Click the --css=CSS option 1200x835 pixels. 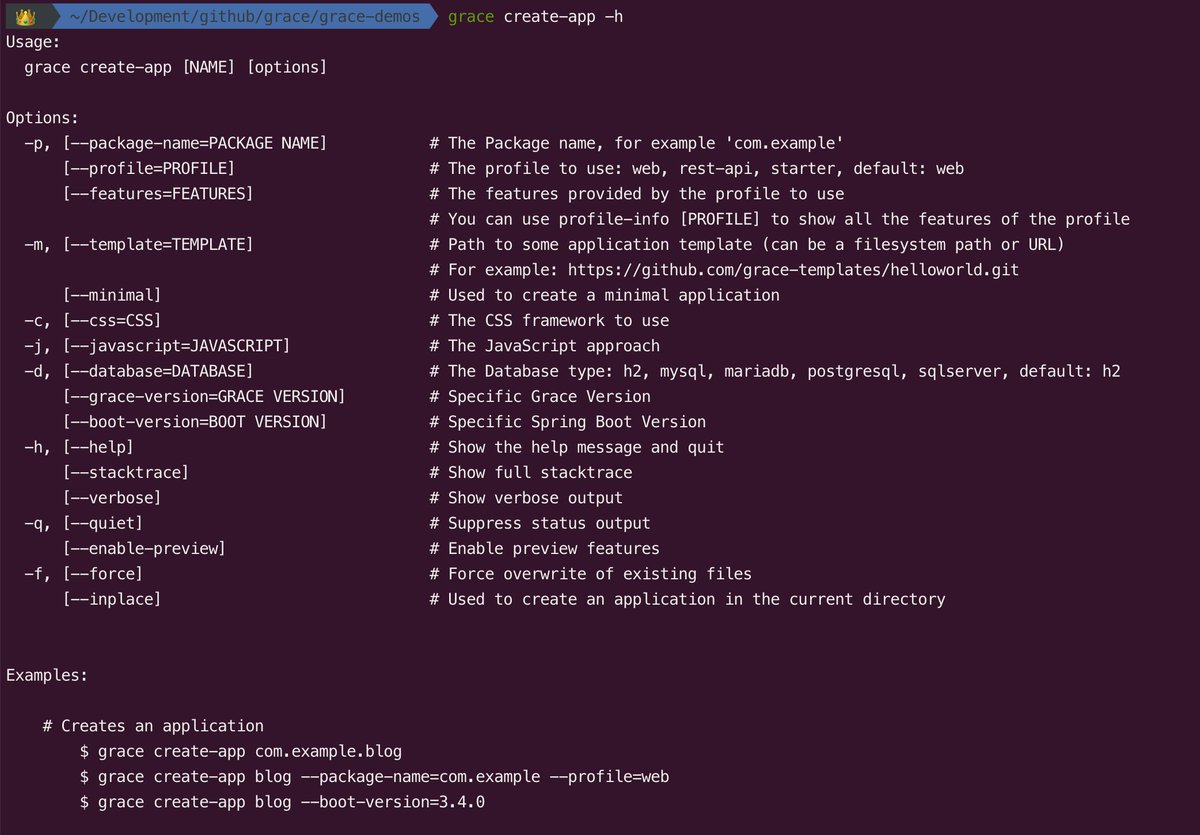pos(111,320)
